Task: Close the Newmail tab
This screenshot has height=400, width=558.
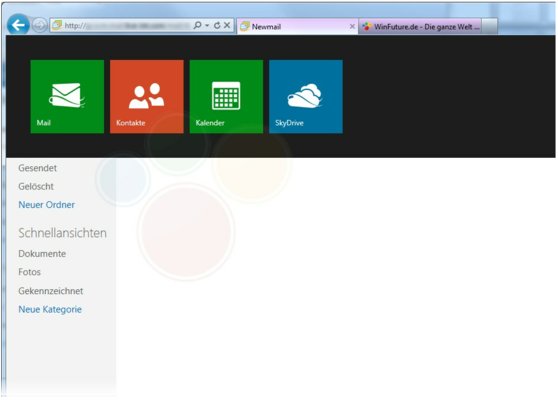Action: [x=352, y=26]
